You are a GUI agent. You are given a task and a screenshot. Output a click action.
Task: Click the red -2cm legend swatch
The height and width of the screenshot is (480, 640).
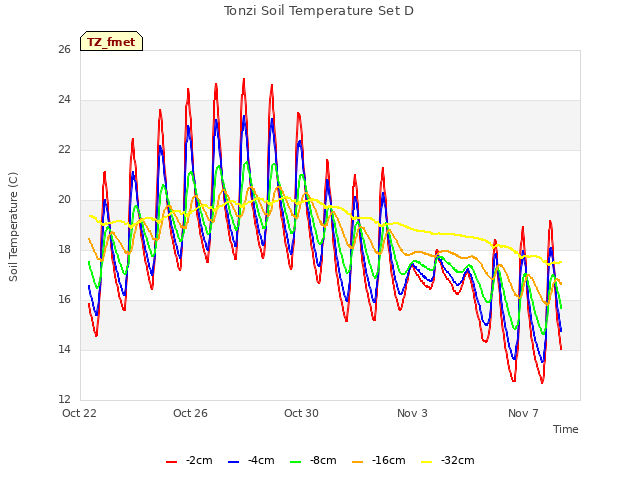tap(171, 462)
